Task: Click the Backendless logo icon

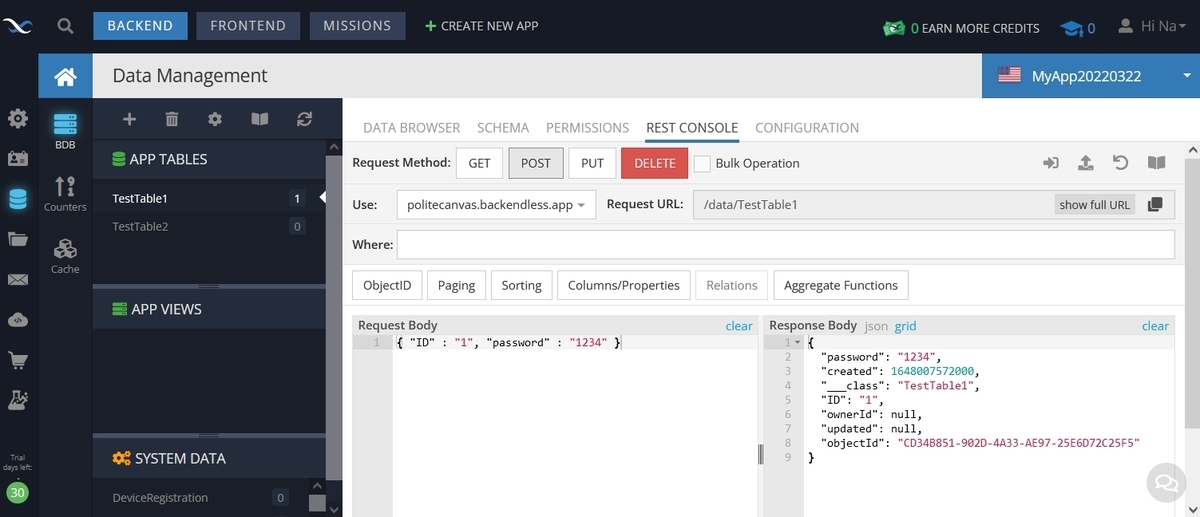Action: click(20, 26)
